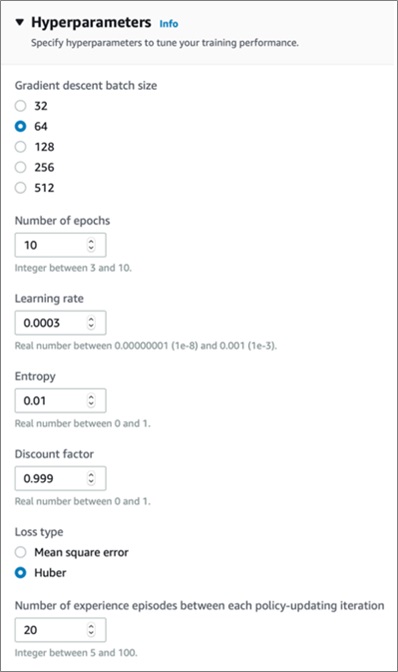Image resolution: width=398 pixels, height=672 pixels.
Task: Click the Discount factor stepper arrows
Action: click(91, 478)
